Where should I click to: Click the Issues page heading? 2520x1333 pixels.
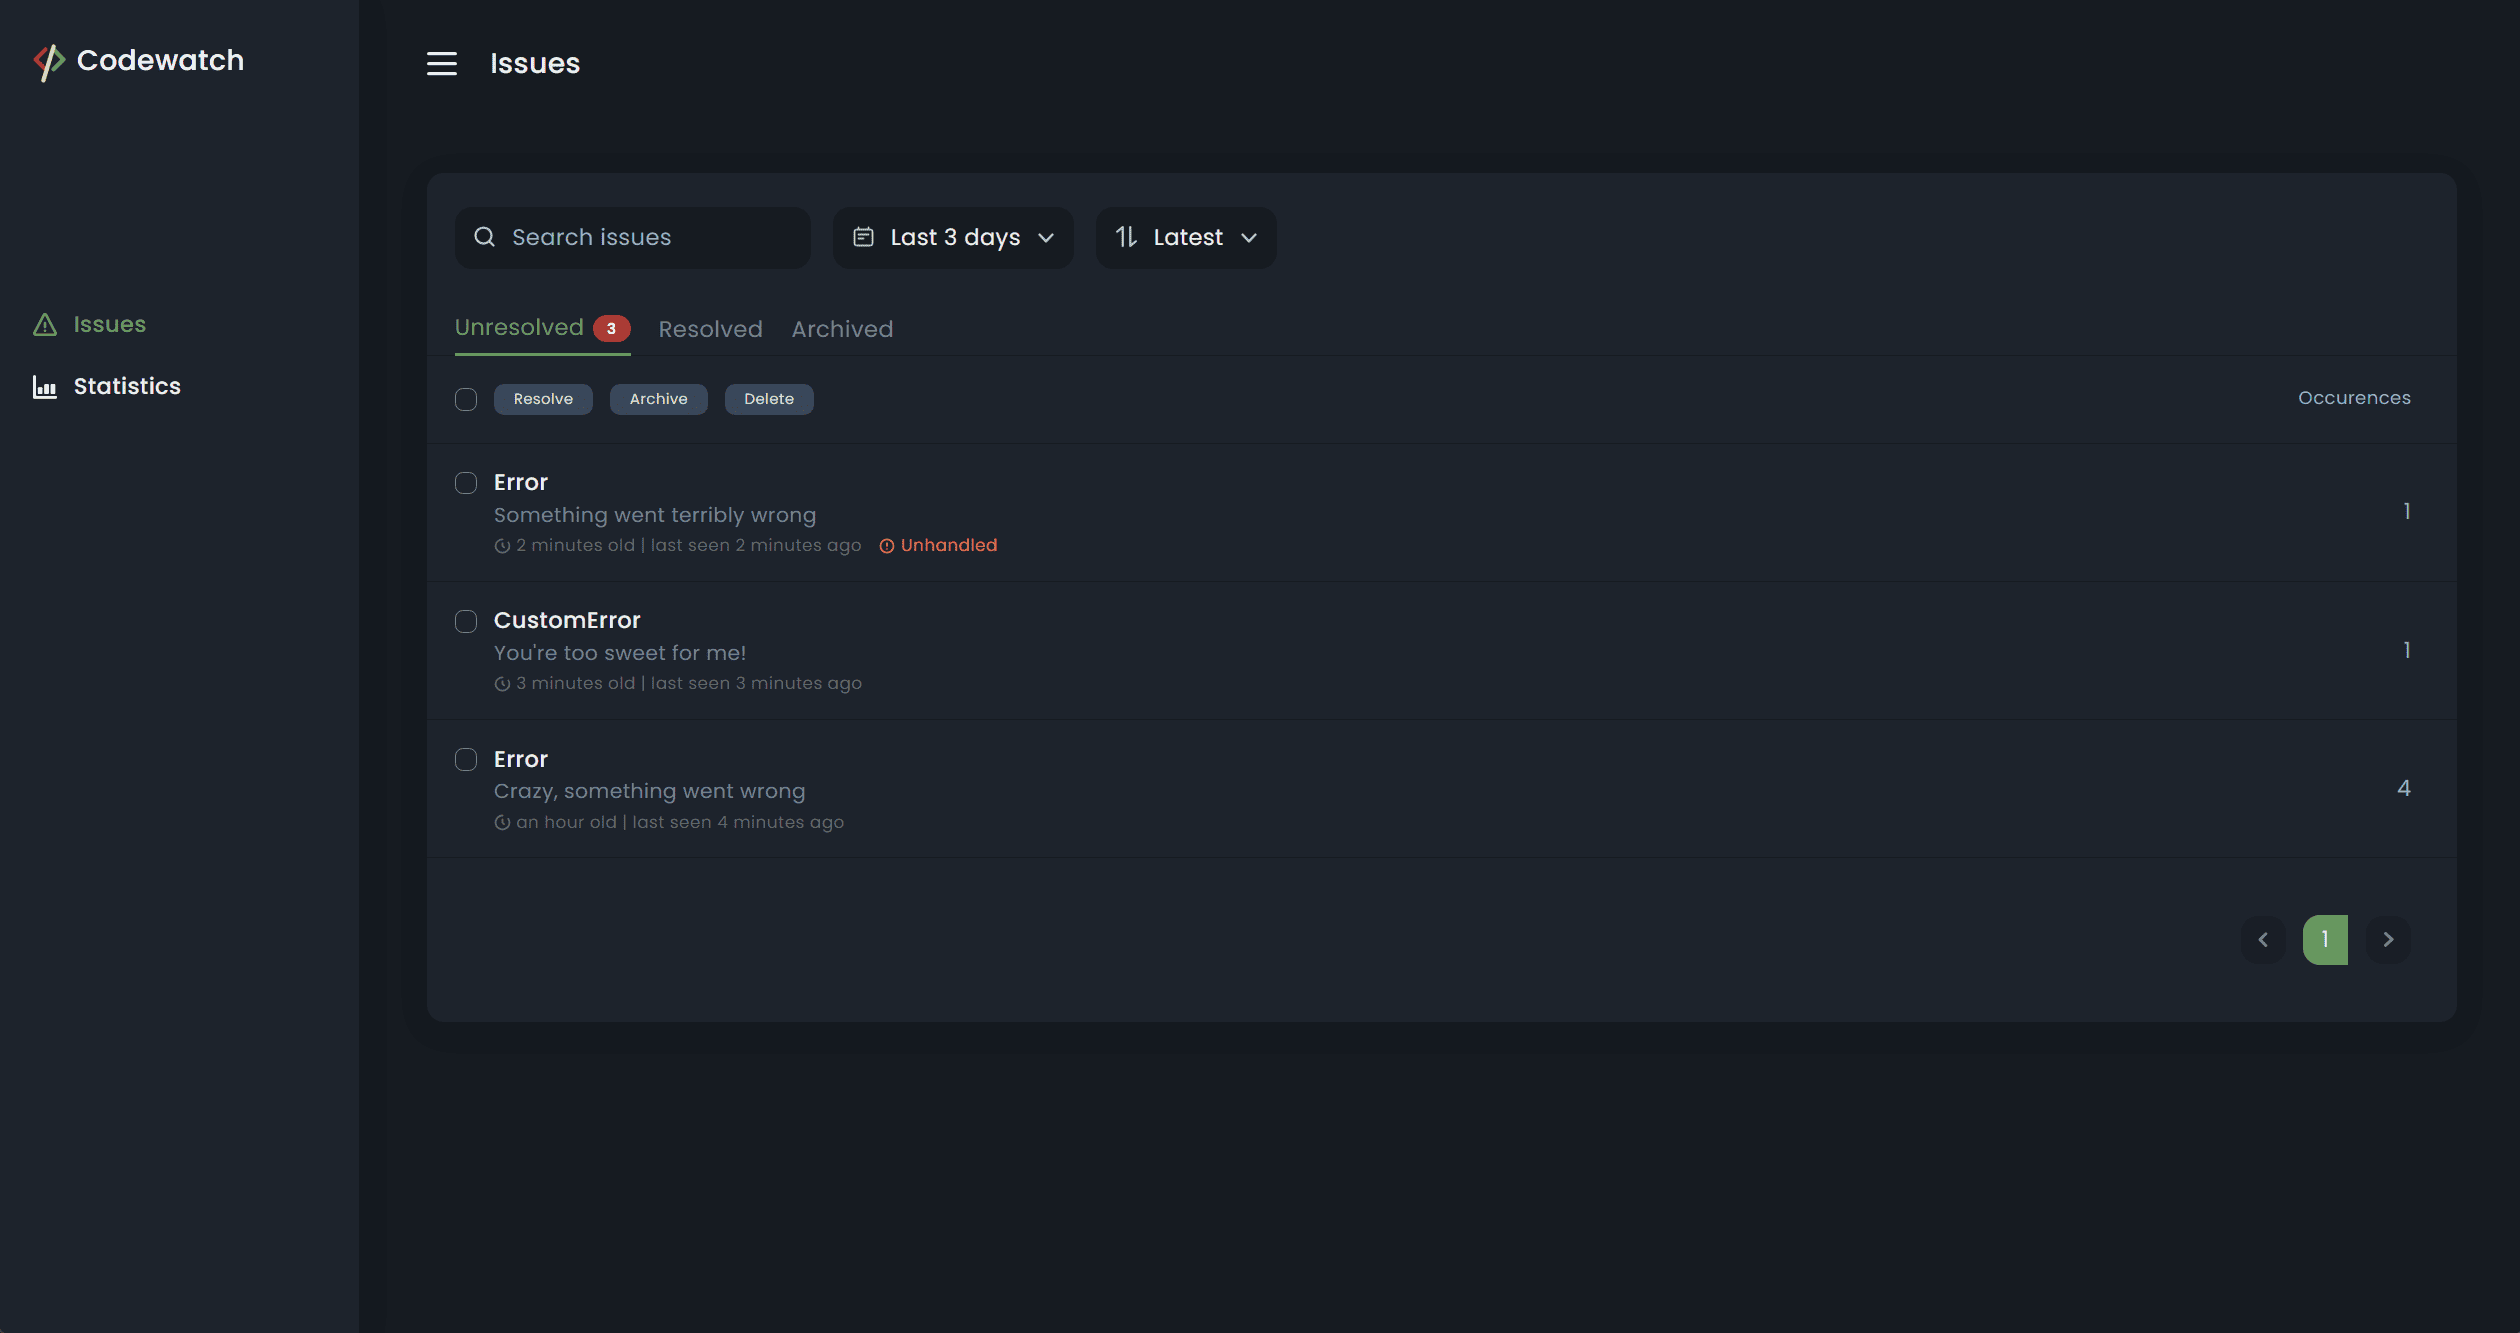point(535,64)
